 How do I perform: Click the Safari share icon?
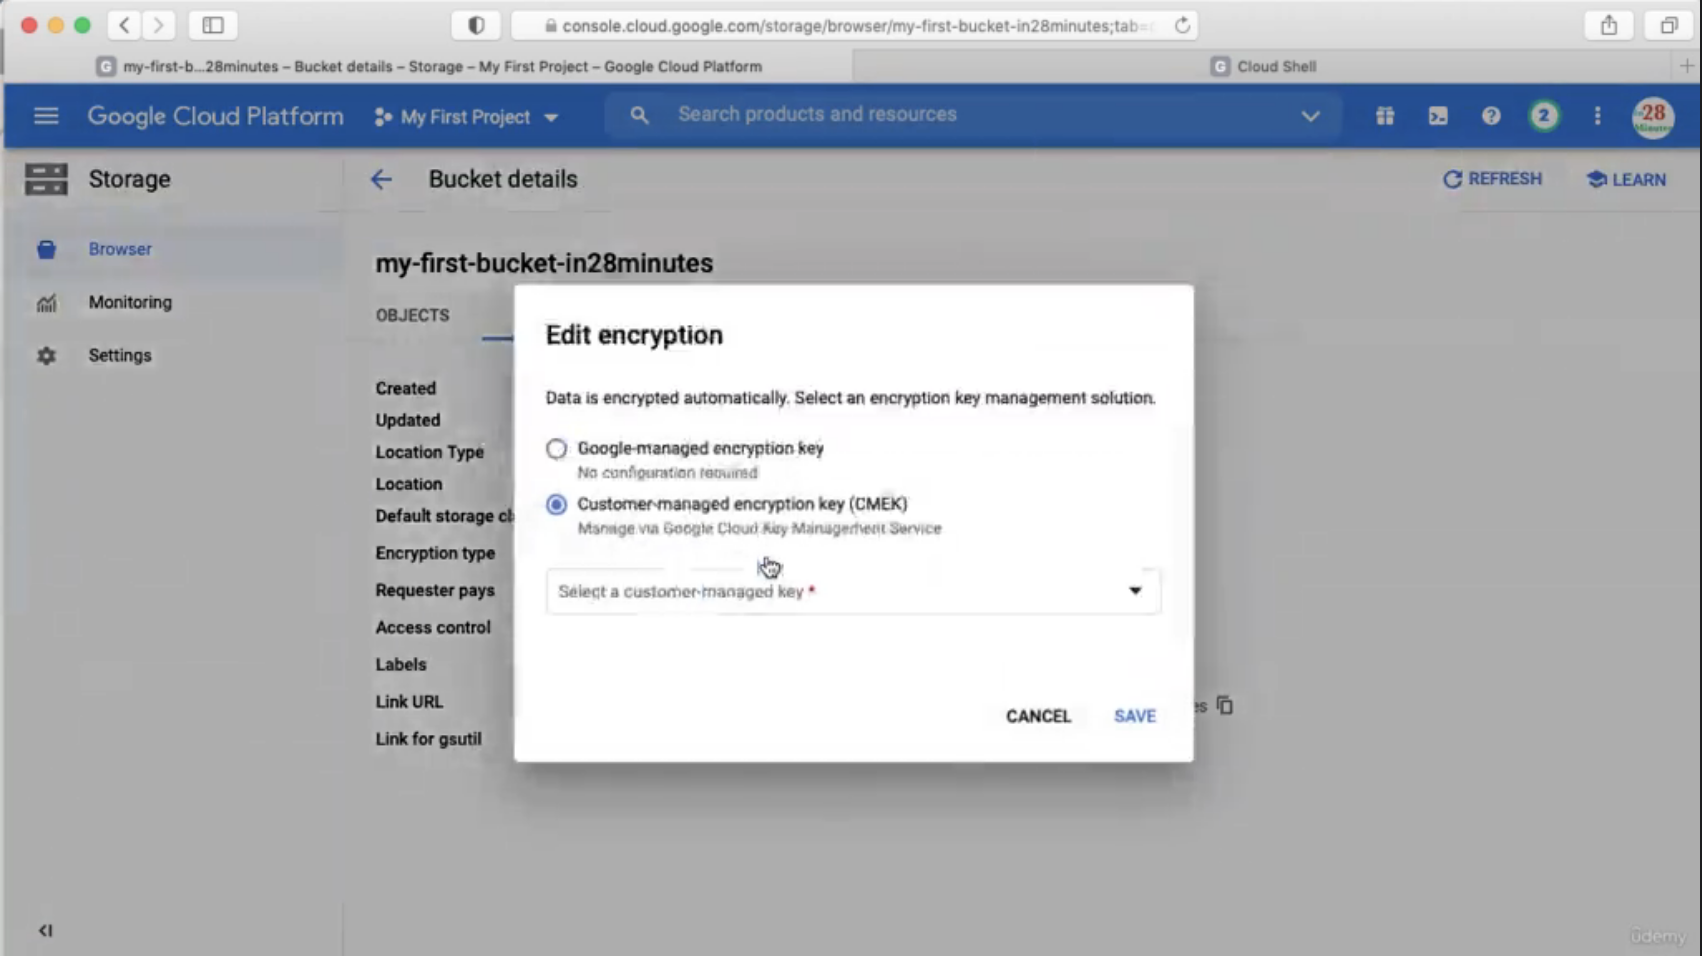pos(1608,25)
